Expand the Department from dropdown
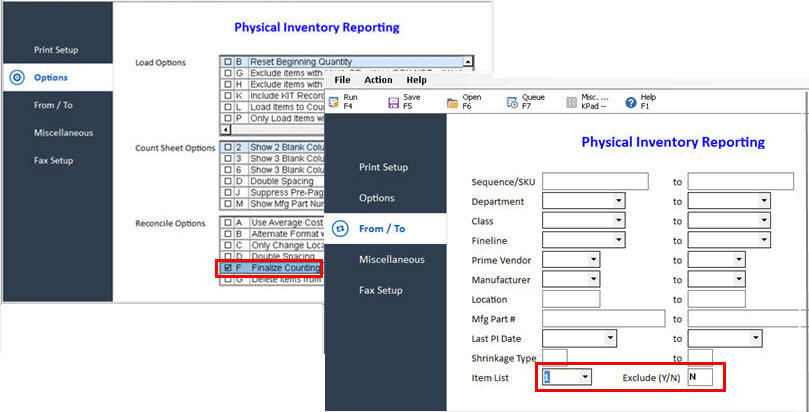The height and width of the screenshot is (412, 809). point(619,201)
